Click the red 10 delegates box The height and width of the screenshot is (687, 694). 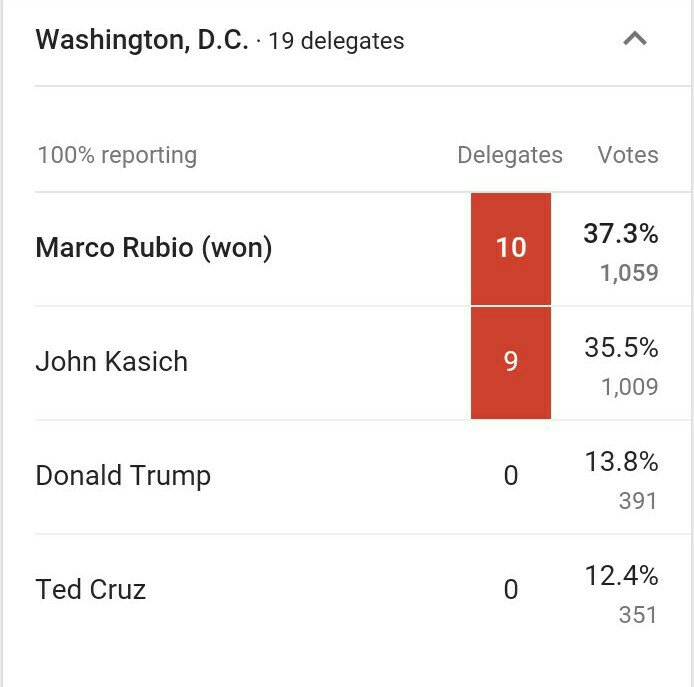coord(511,248)
